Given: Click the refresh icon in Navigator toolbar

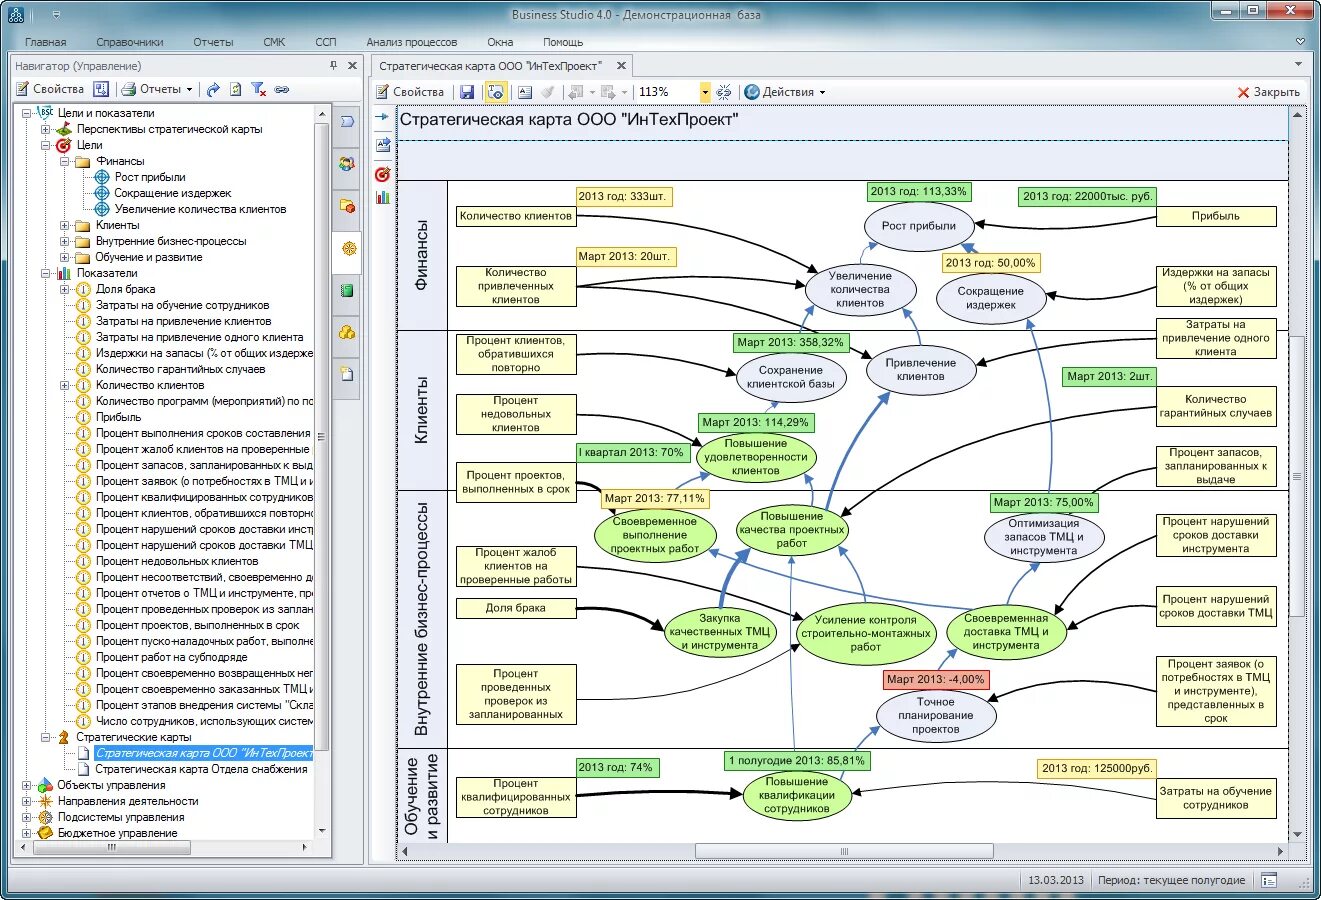Looking at the screenshot, I should [235, 89].
